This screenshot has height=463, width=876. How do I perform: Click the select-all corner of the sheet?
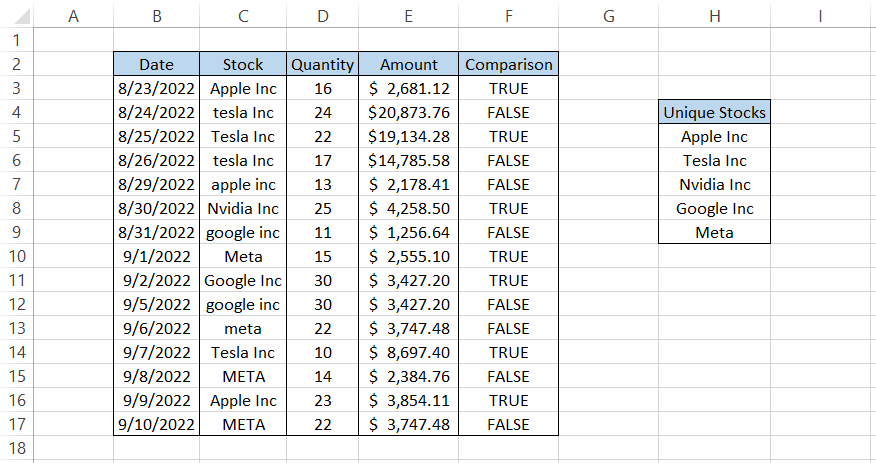(x=16, y=15)
